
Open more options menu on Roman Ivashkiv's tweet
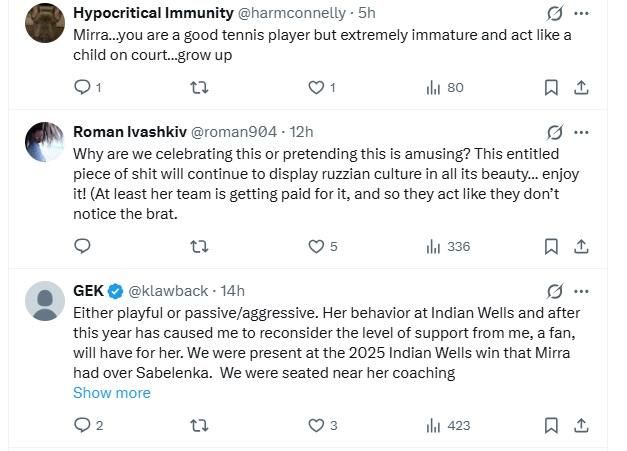coord(581,132)
